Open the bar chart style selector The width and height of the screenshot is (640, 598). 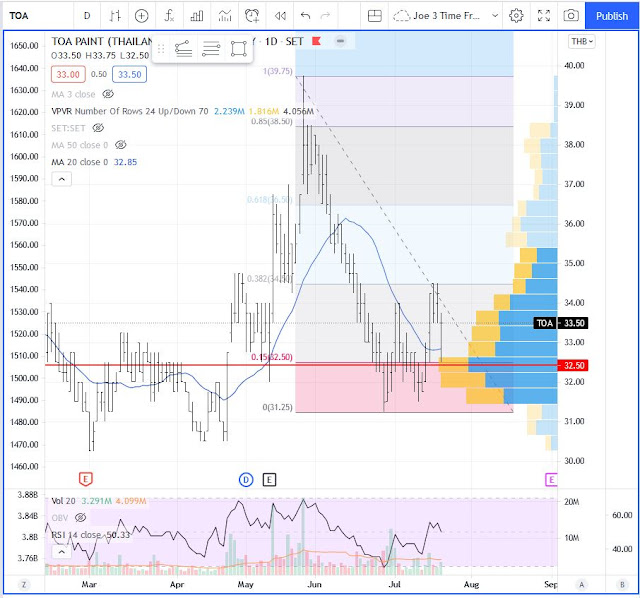pyautogui.click(x=115, y=16)
